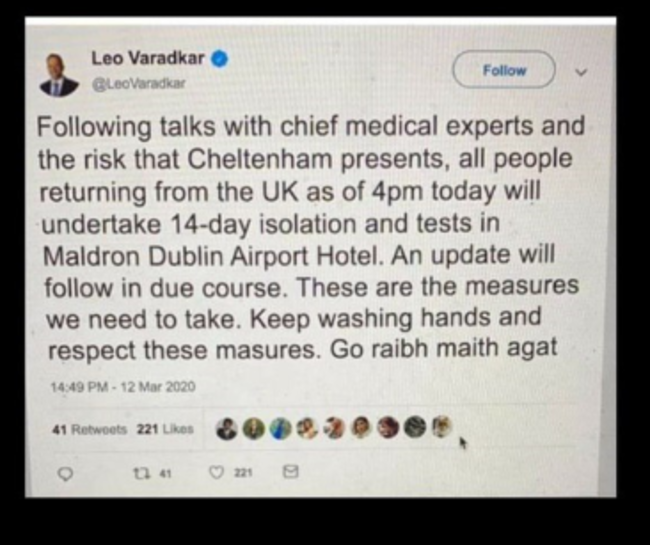Open first liker's avatar in the row
The height and width of the screenshot is (545, 650).
pyautogui.click(x=226, y=429)
